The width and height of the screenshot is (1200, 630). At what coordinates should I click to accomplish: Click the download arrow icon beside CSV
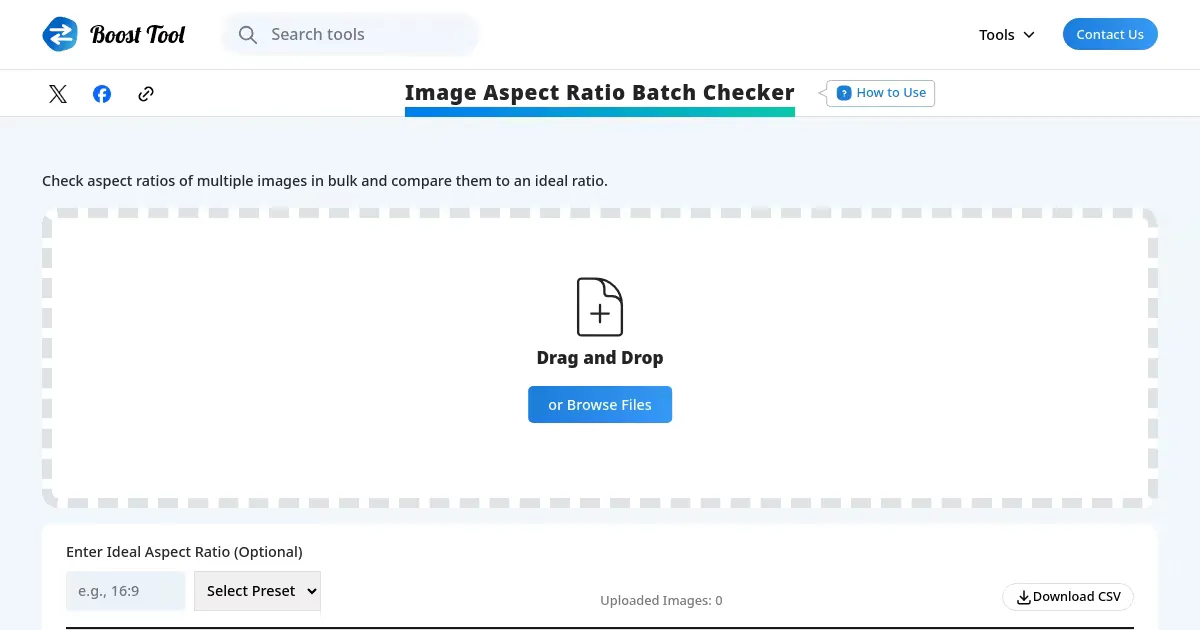point(1023,597)
